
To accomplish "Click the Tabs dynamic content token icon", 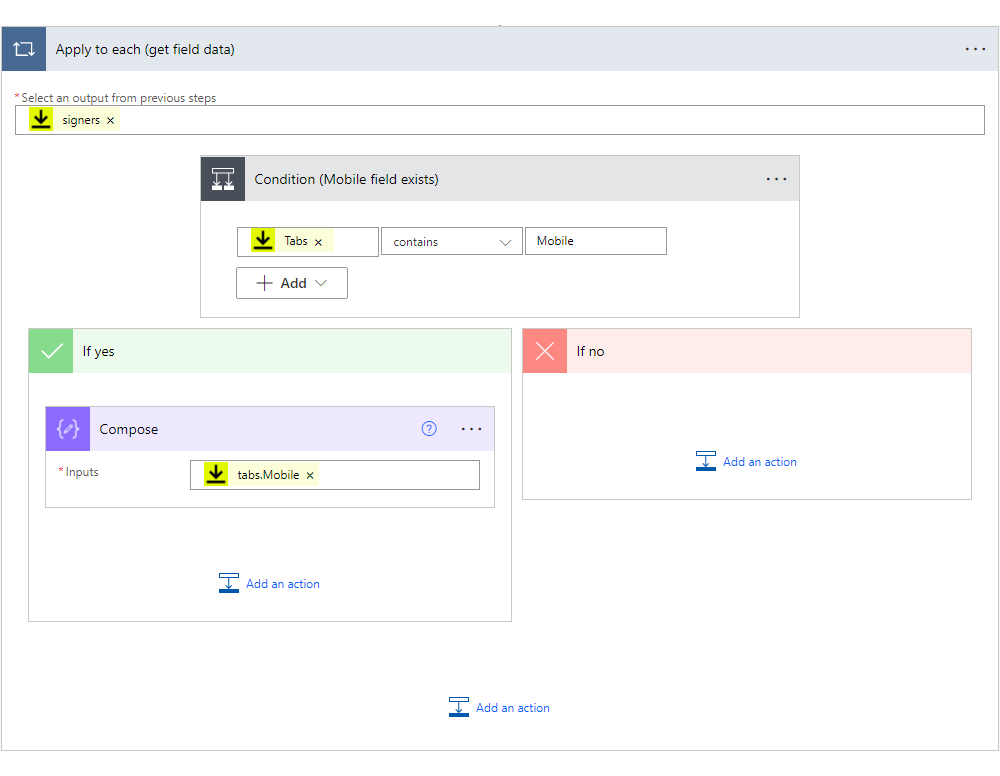I will (x=262, y=240).
